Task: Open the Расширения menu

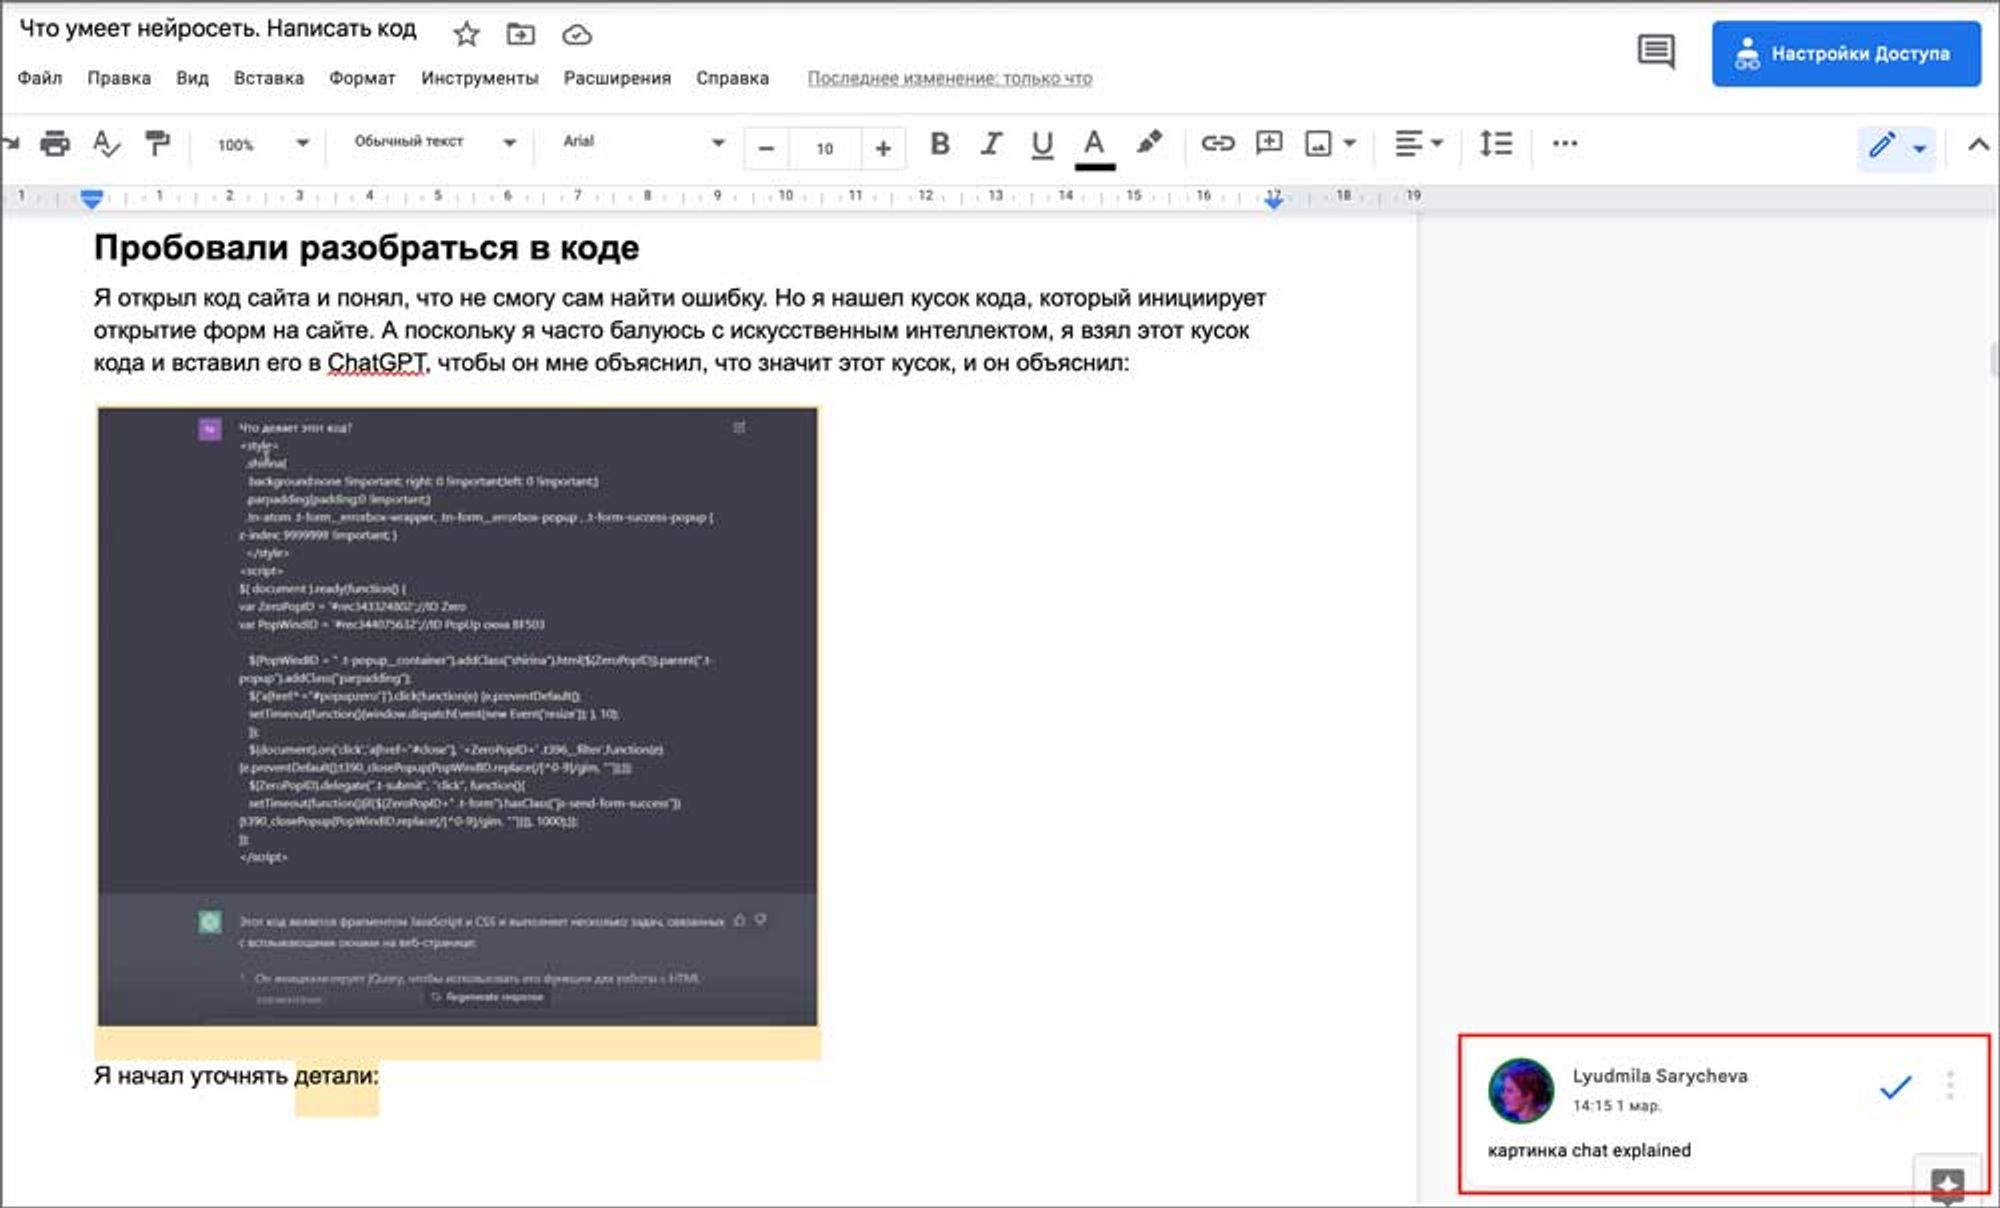Action: (x=617, y=78)
